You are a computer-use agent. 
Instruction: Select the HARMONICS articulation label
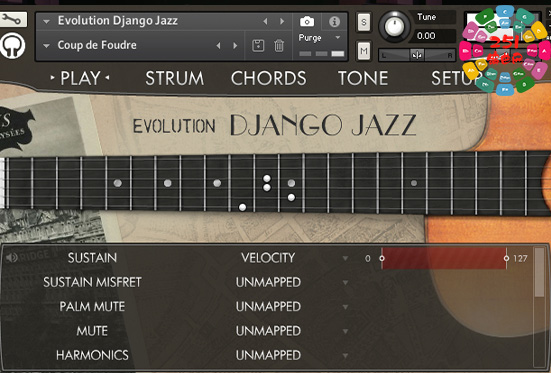click(x=92, y=355)
